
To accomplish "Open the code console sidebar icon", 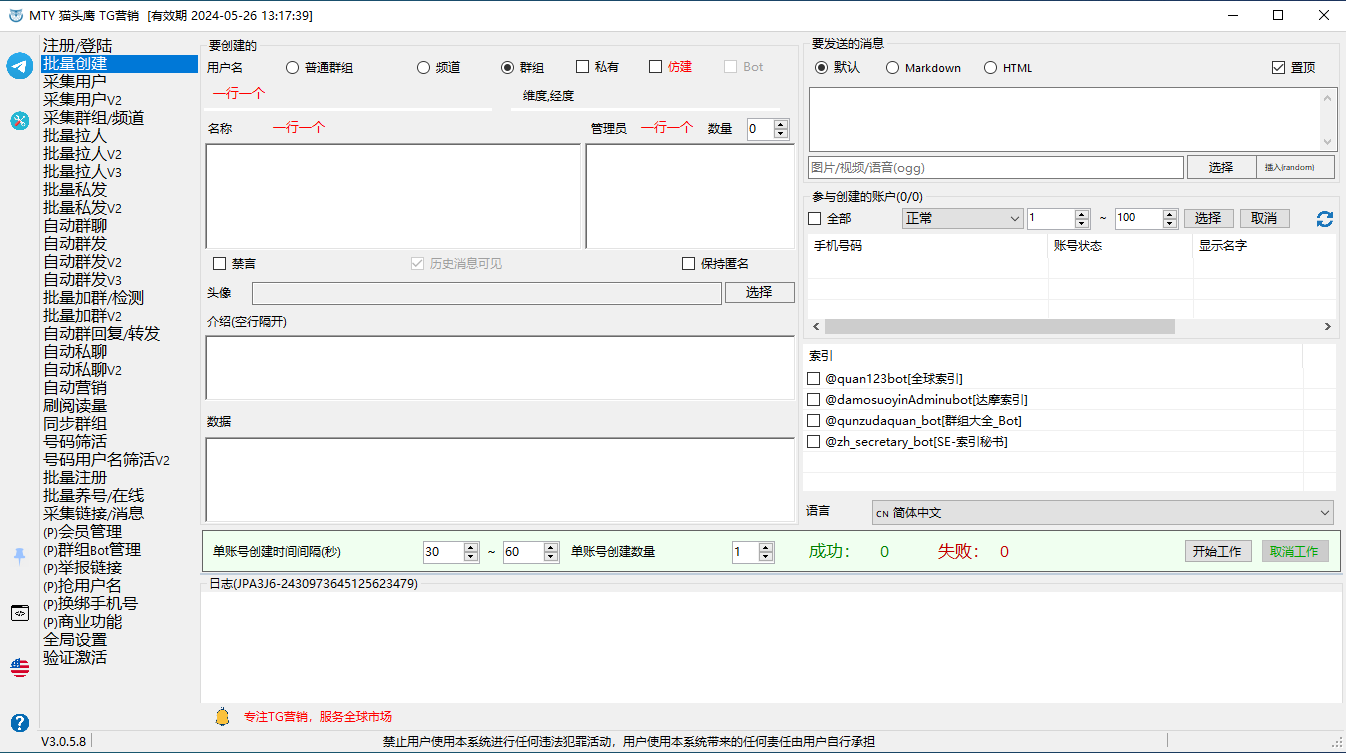I will 20,613.
